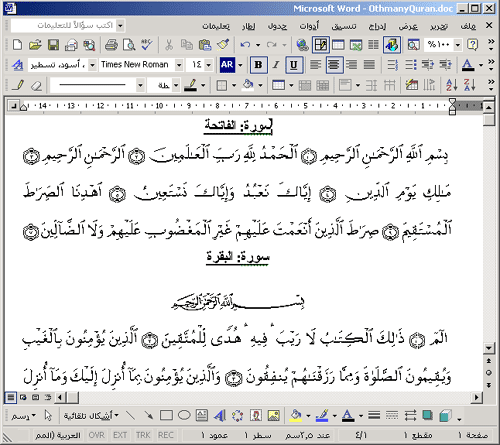This screenshot has width=500, height=445.
Task: Select the Draw Table pencil tool
Action: pyautogui.click(x=17, y=85)
